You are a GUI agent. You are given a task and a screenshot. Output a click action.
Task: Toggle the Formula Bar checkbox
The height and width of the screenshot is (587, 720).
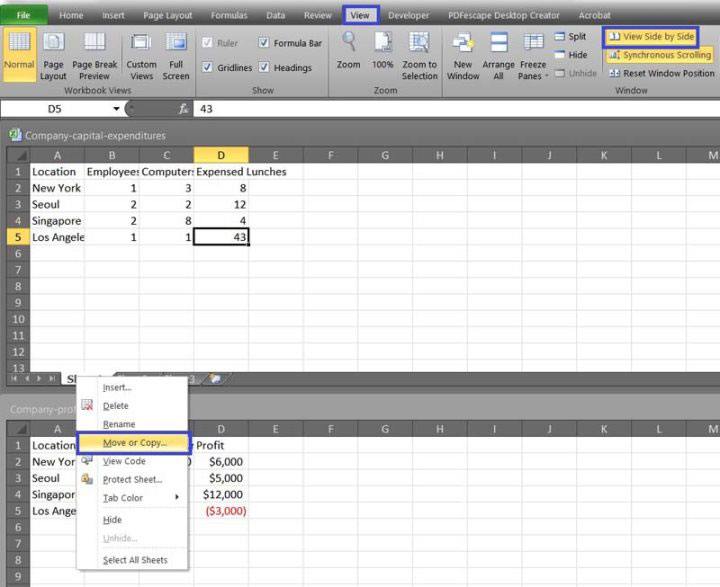pos(264,43)
